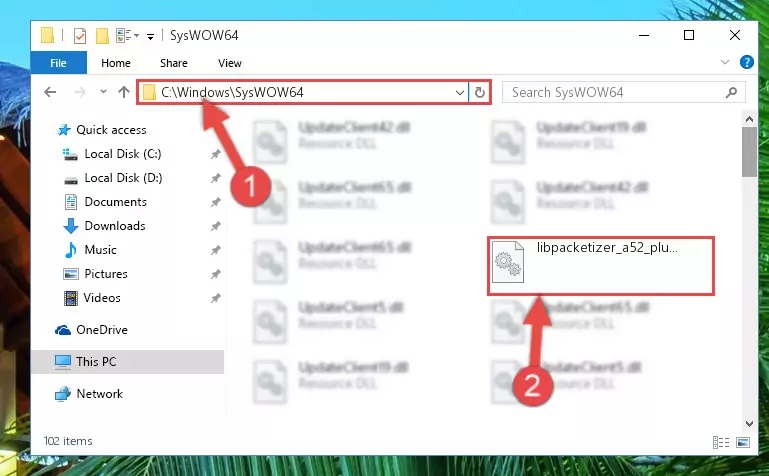Screen dimensions: 769x476
Task: Click the pin icon next to Local Disk (D:)
Action: click(x=215, y=178)
